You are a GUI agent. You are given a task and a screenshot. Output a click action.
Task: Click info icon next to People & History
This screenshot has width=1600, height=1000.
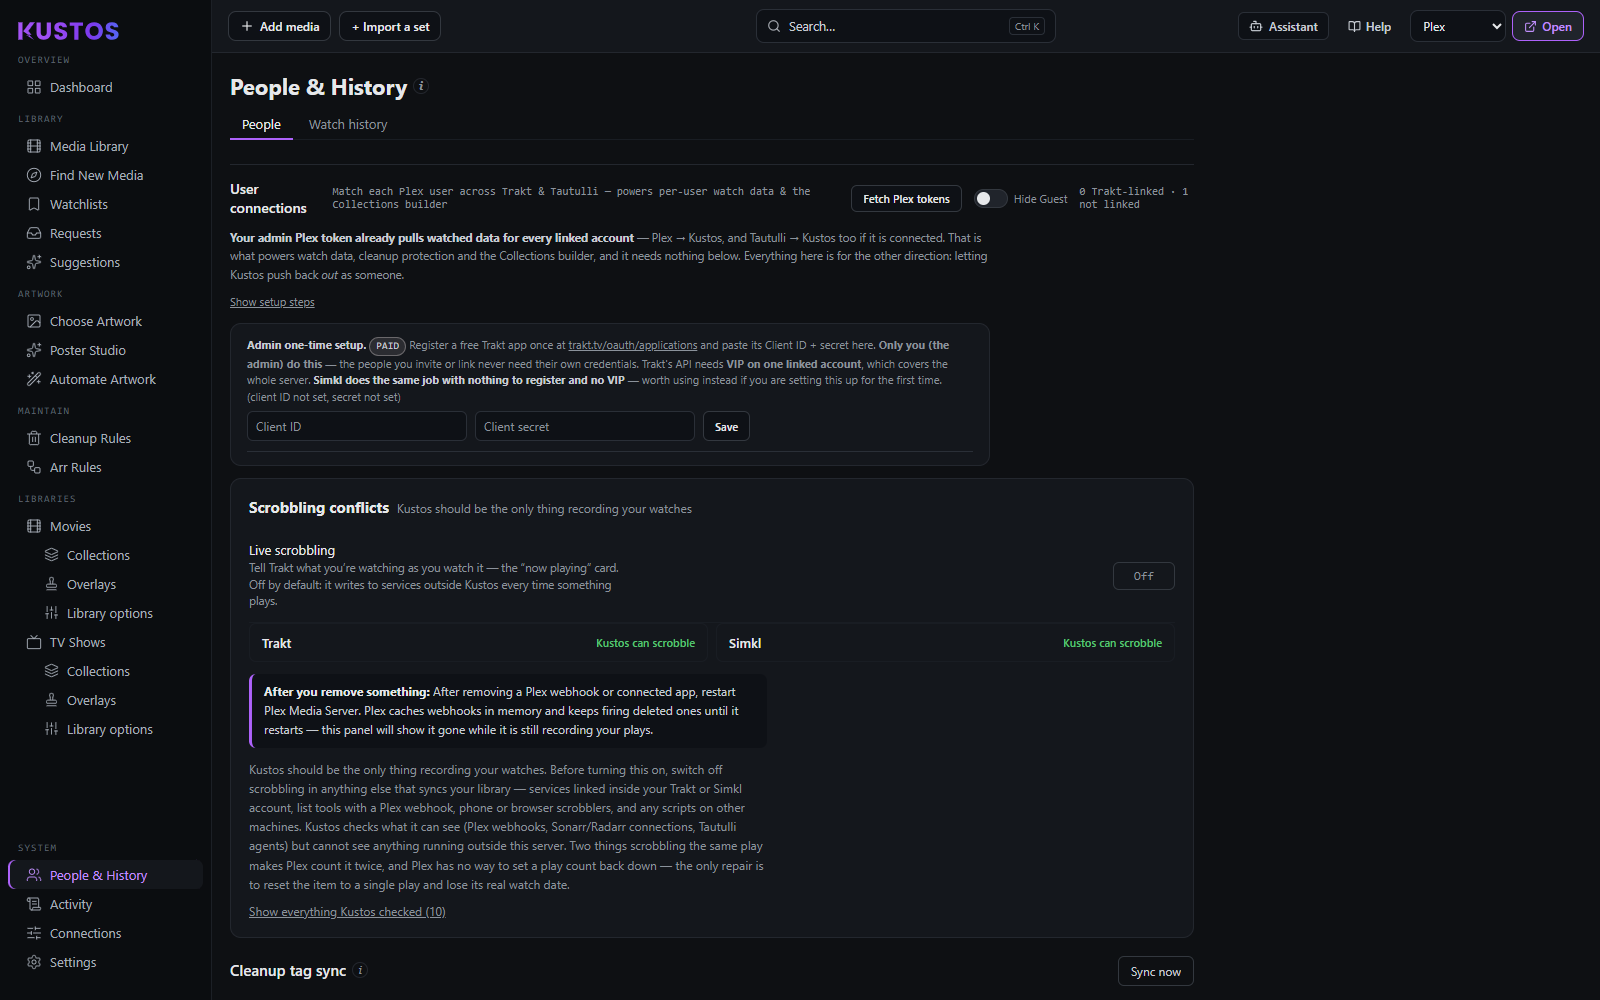421,86
